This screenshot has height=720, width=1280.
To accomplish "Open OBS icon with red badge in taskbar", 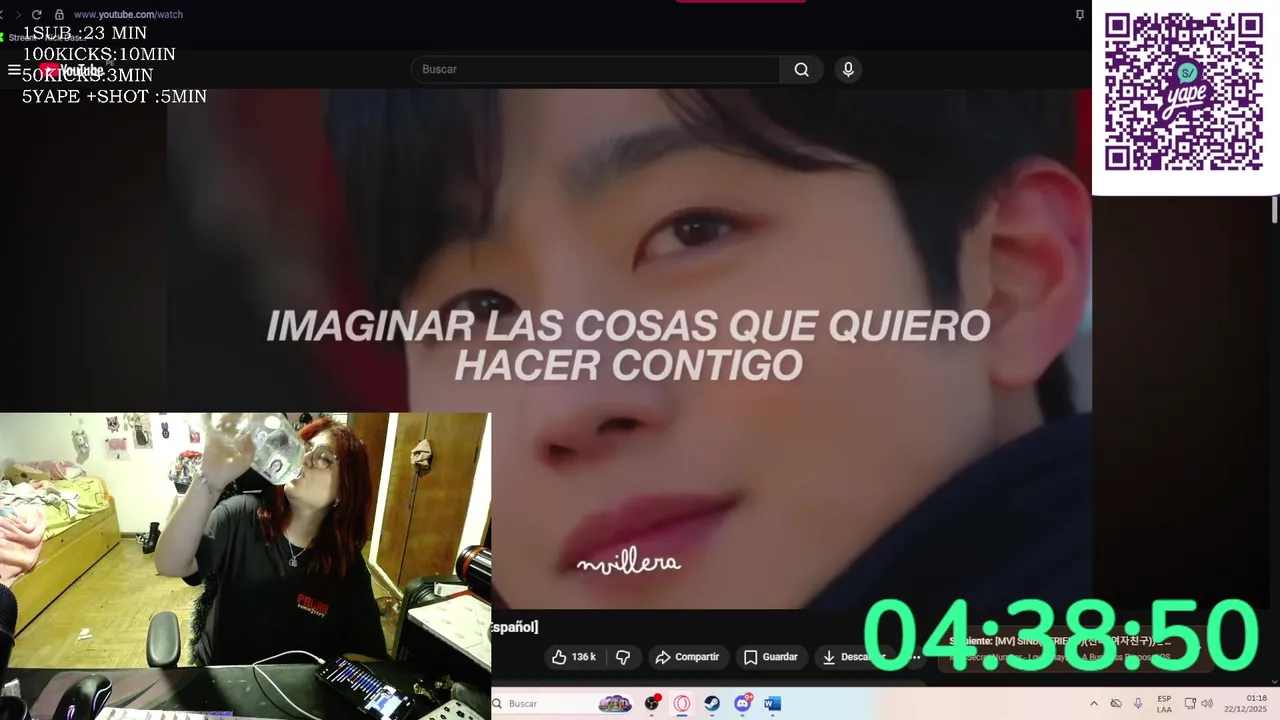I will 653,703.
